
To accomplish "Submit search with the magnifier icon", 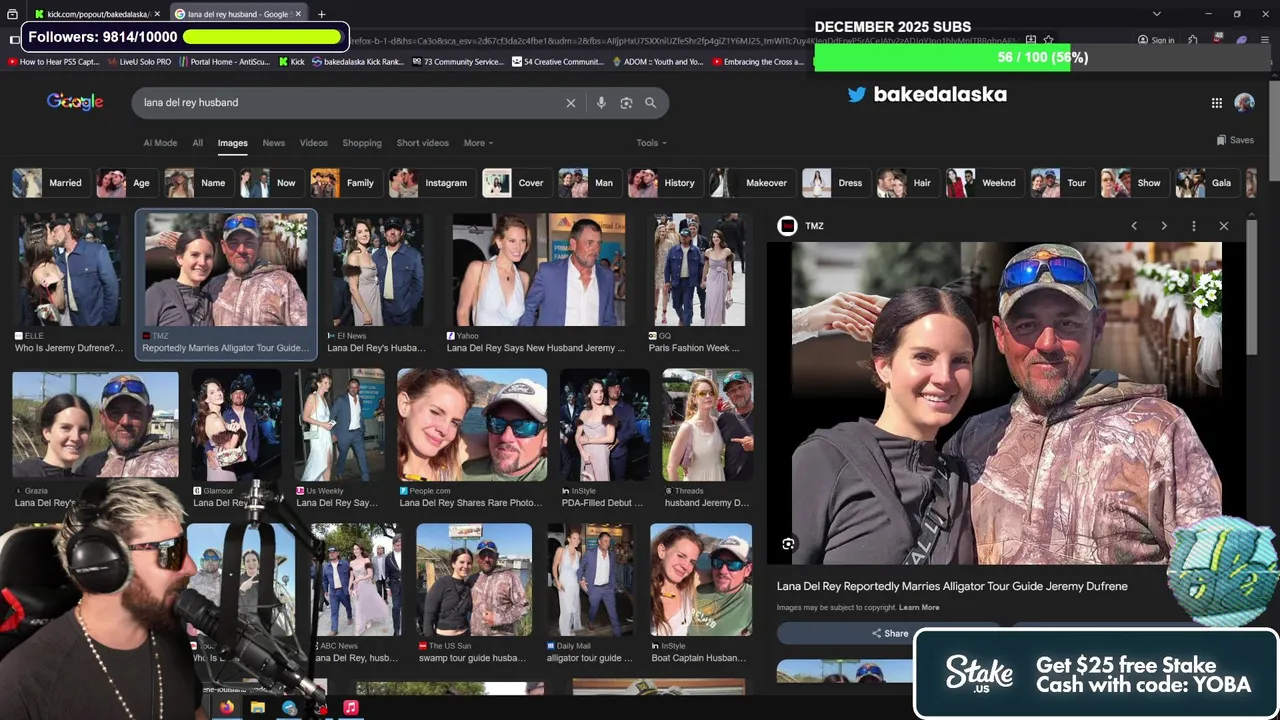I will [x=650, y=103].
